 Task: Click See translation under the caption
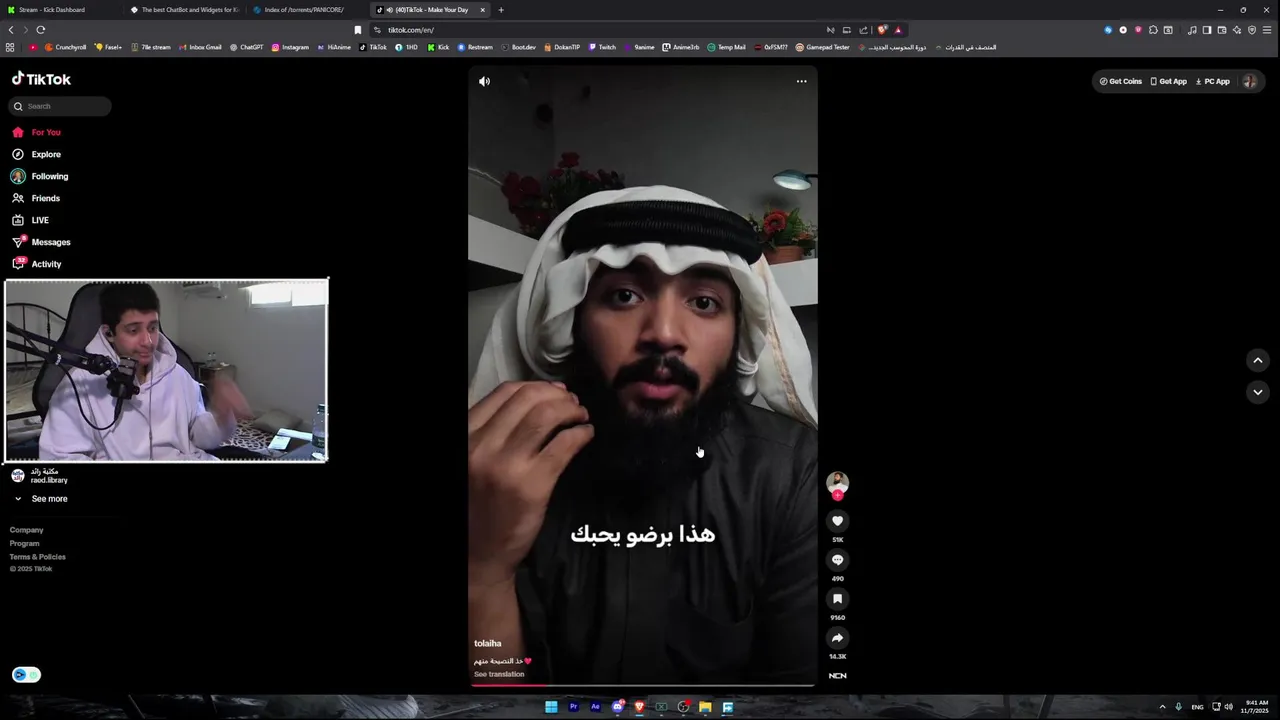tap(499, 674)
